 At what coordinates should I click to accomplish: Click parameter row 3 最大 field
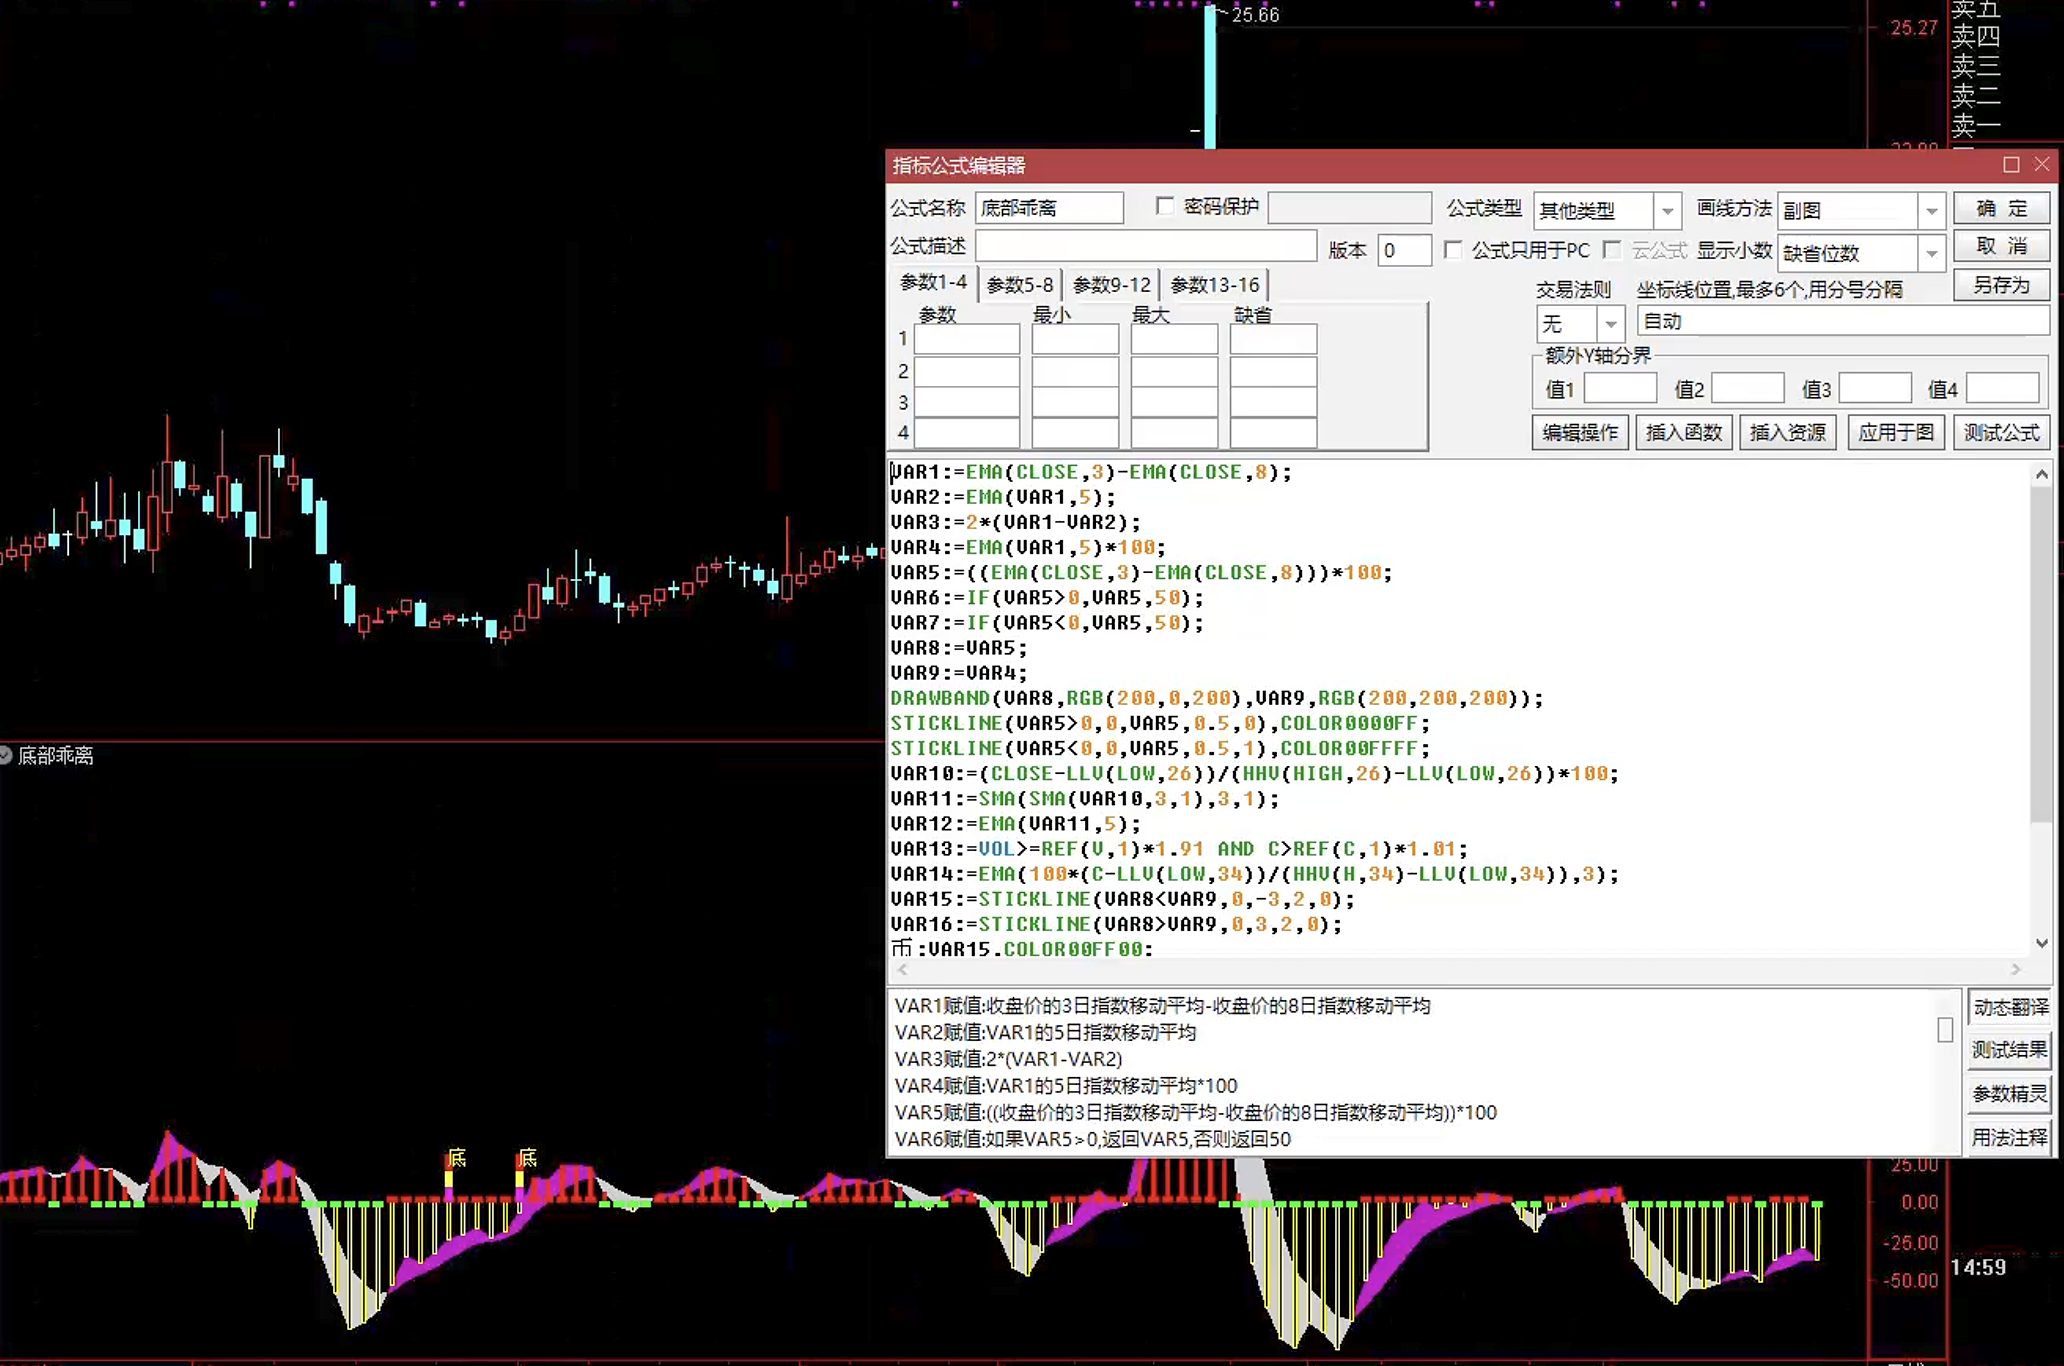(x=1174, y=403)
